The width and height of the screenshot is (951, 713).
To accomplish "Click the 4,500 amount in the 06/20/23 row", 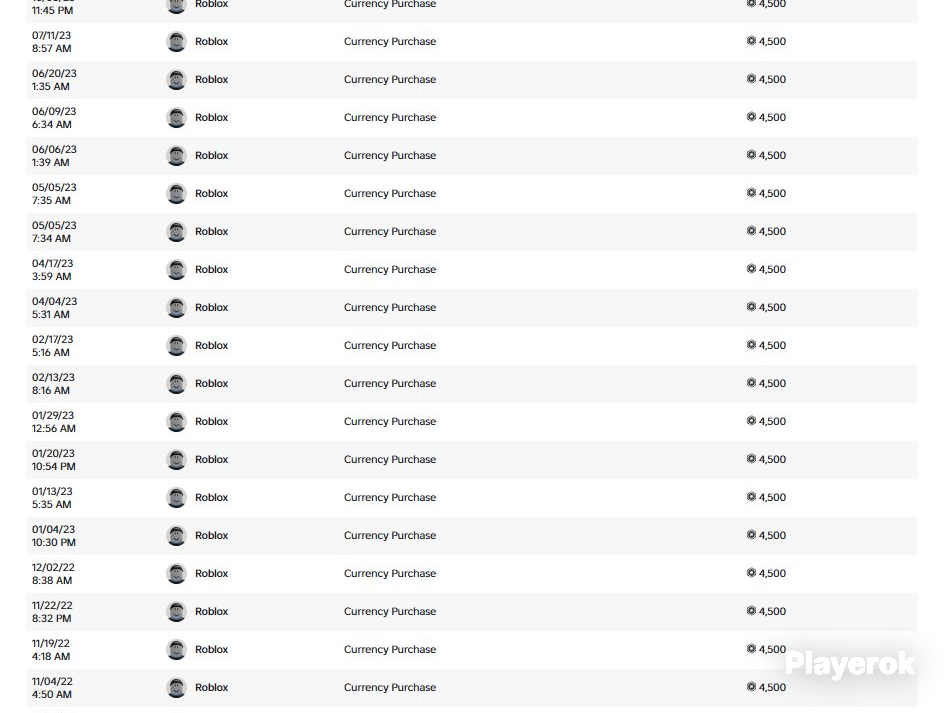I will 772,79.
